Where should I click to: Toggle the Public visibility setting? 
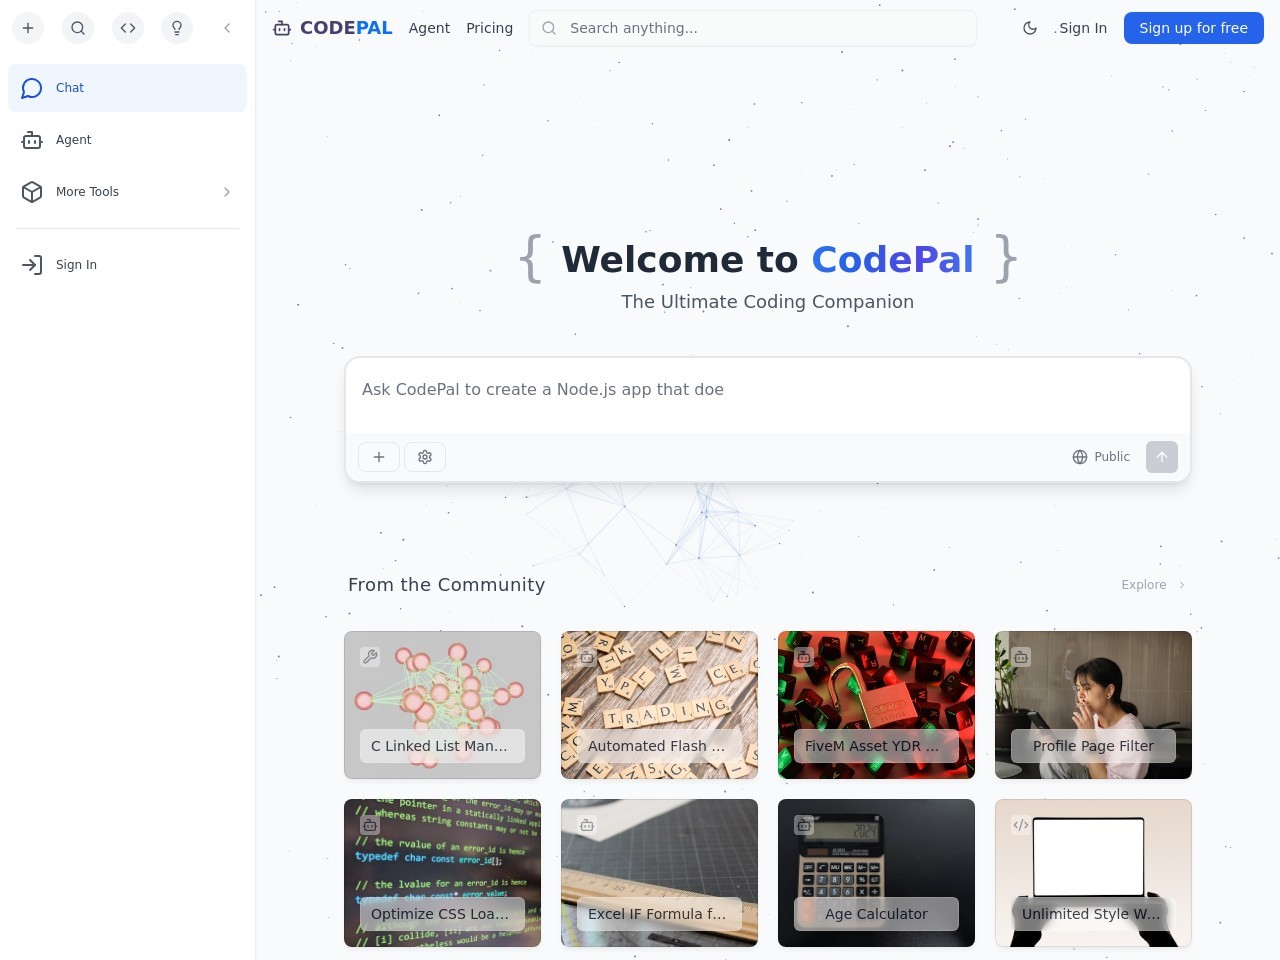point(1101,457)
